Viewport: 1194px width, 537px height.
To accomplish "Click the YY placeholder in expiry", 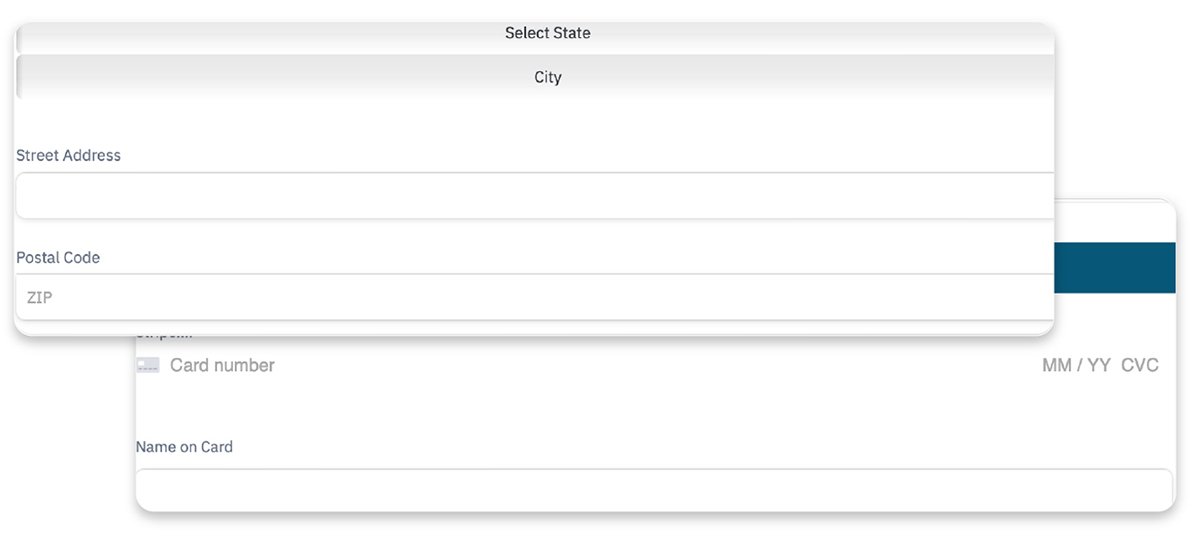I will 1099,366.
